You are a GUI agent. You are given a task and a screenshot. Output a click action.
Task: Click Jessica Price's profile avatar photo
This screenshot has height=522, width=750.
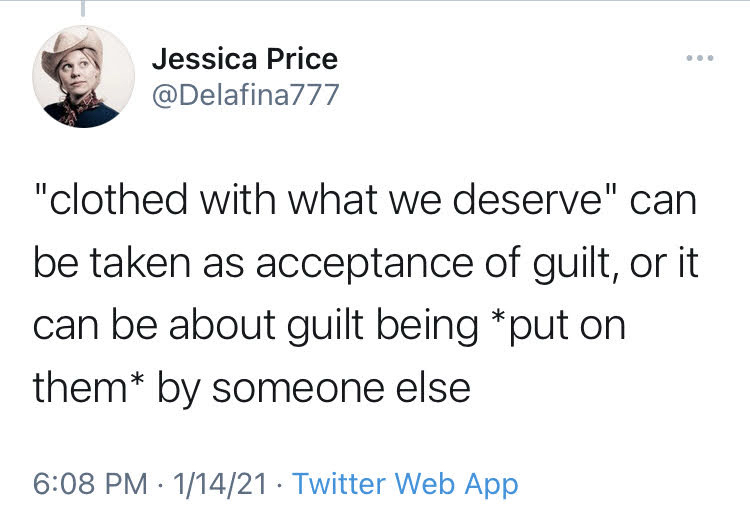tap(82, 78)
